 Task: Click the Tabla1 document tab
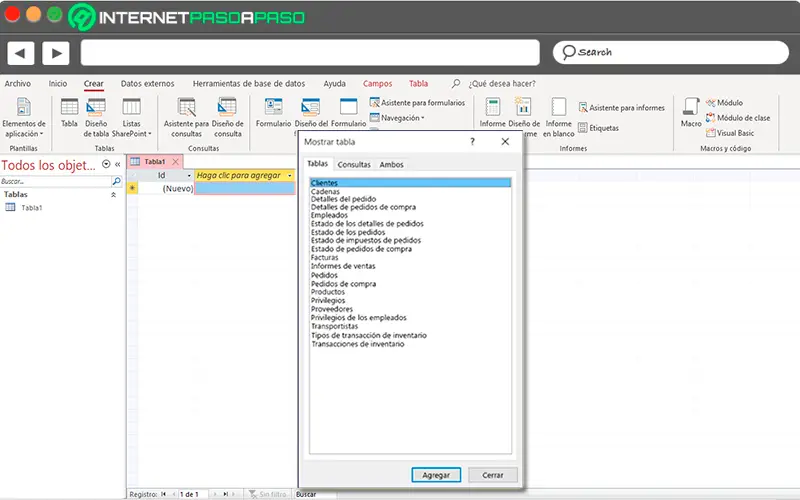[155, 161]
